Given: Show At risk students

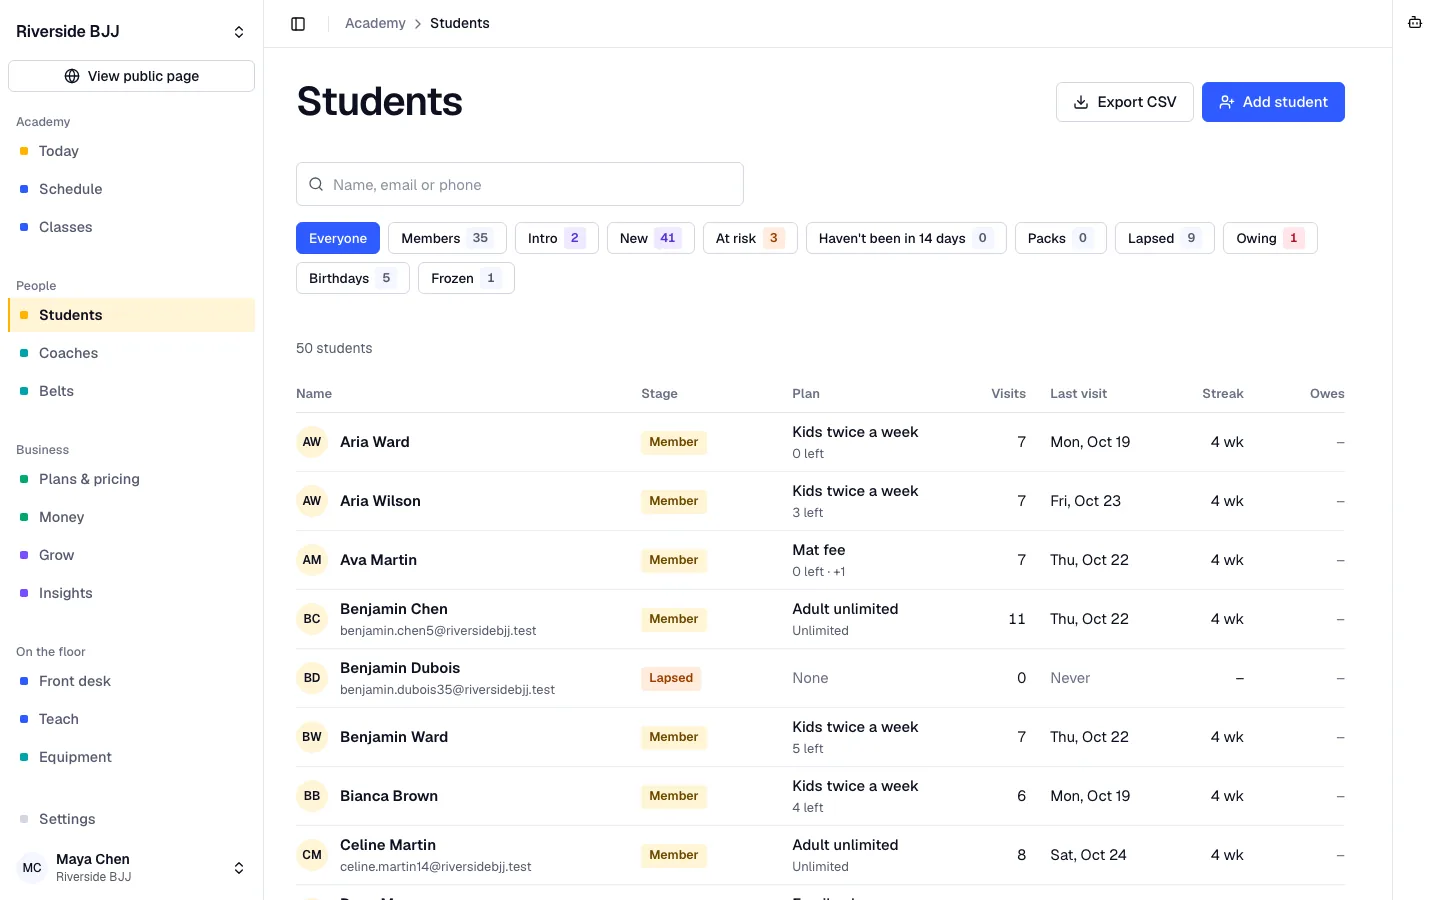Looking at the screenshot, I should tap(750, 238).
